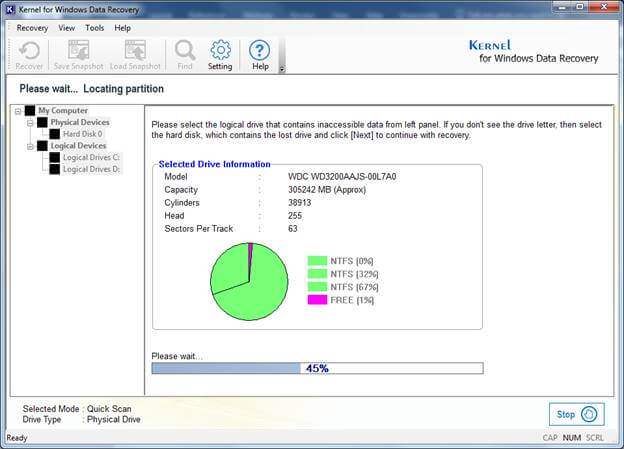Close the Kernel Data Recovery window

point(604,7)
